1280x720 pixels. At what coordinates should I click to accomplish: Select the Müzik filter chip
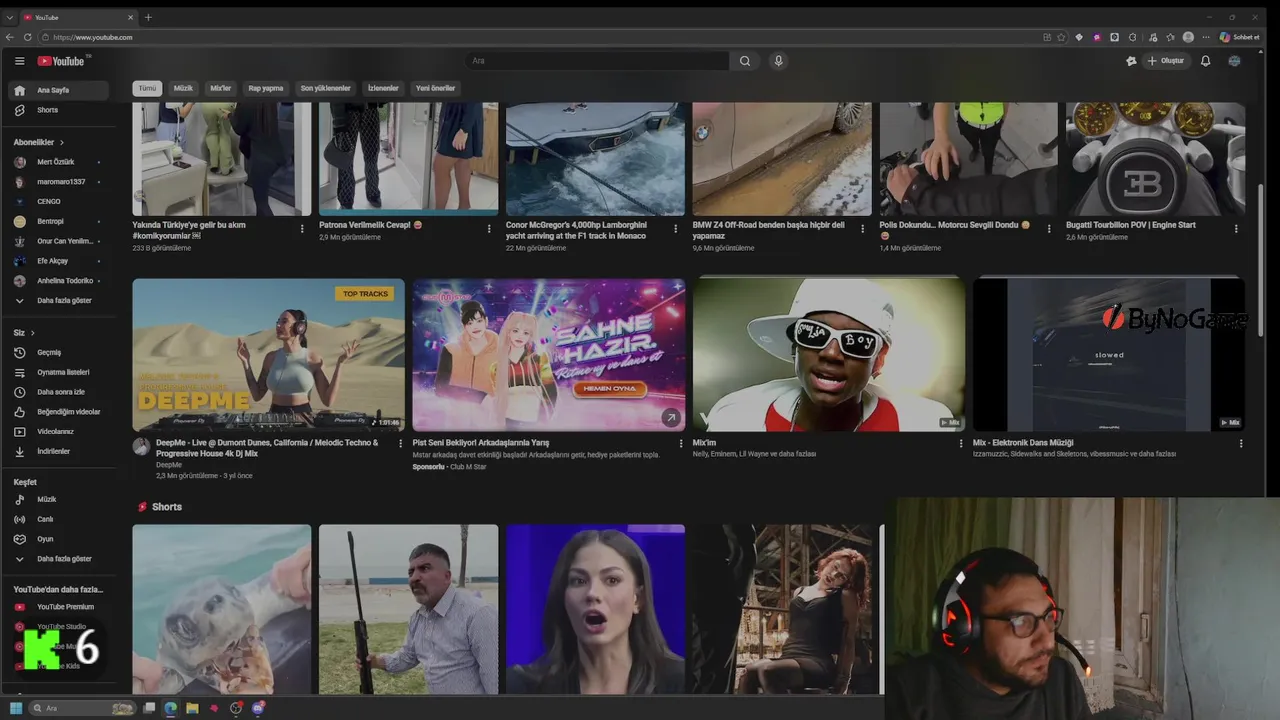pos(183,88)
